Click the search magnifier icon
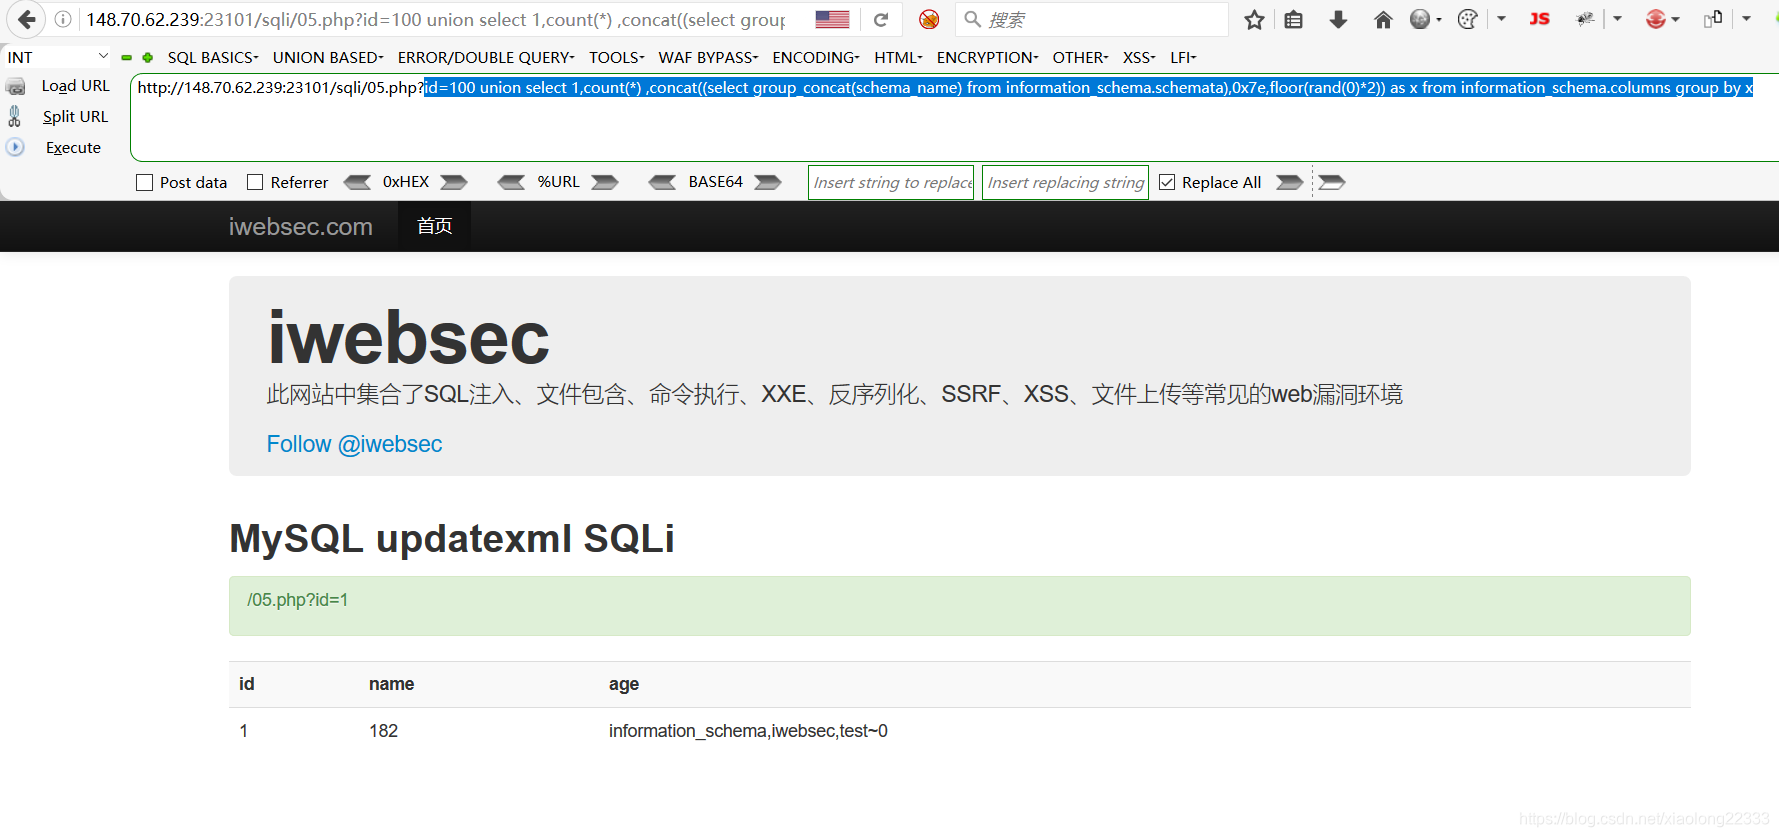Viewport: 1779px width, 837px height. (972, 19)
